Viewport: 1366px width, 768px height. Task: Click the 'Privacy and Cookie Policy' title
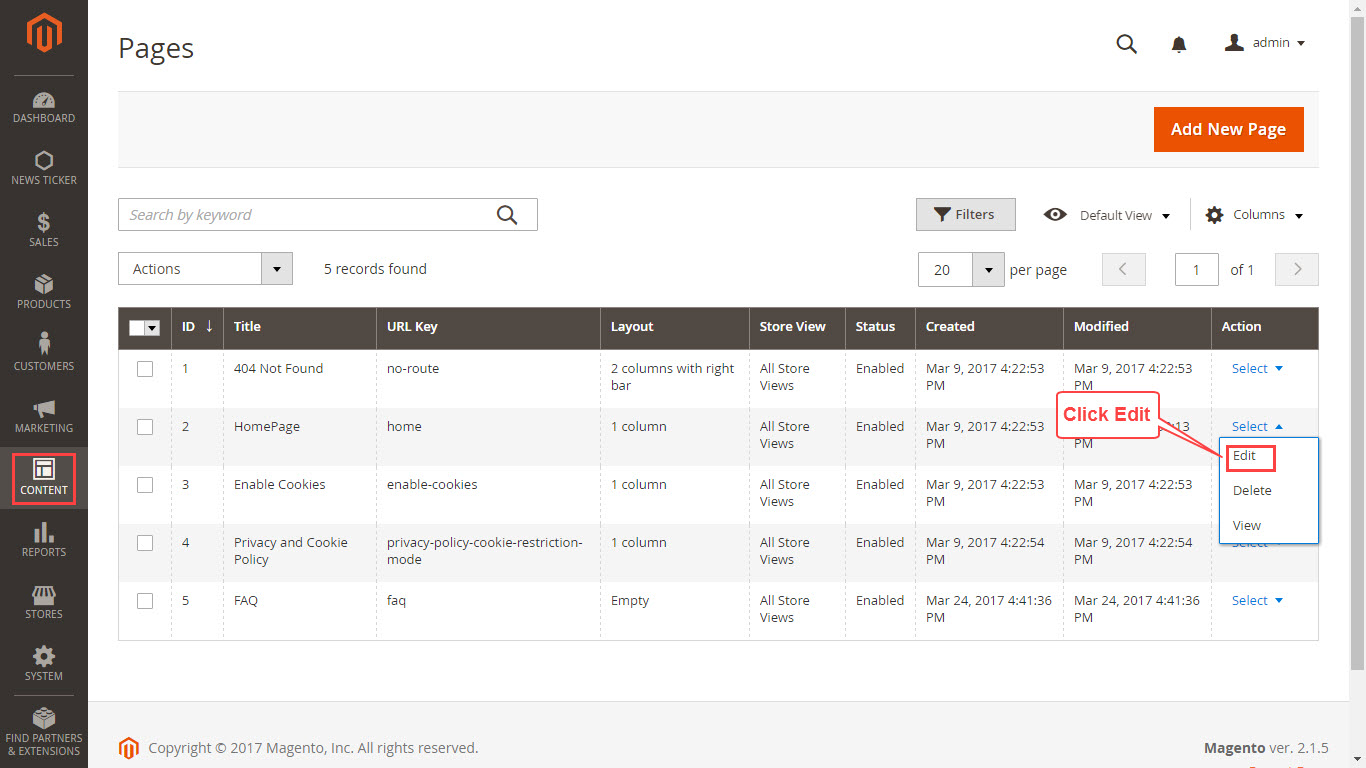[x=291, y=551]
